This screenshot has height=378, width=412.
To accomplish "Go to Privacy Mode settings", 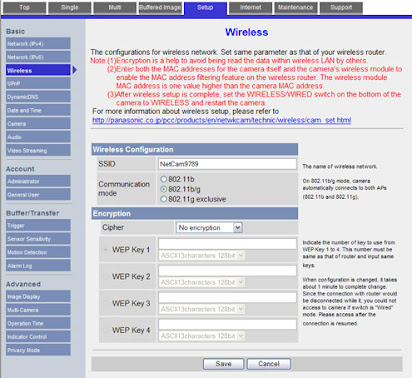I will coord(38,350).
